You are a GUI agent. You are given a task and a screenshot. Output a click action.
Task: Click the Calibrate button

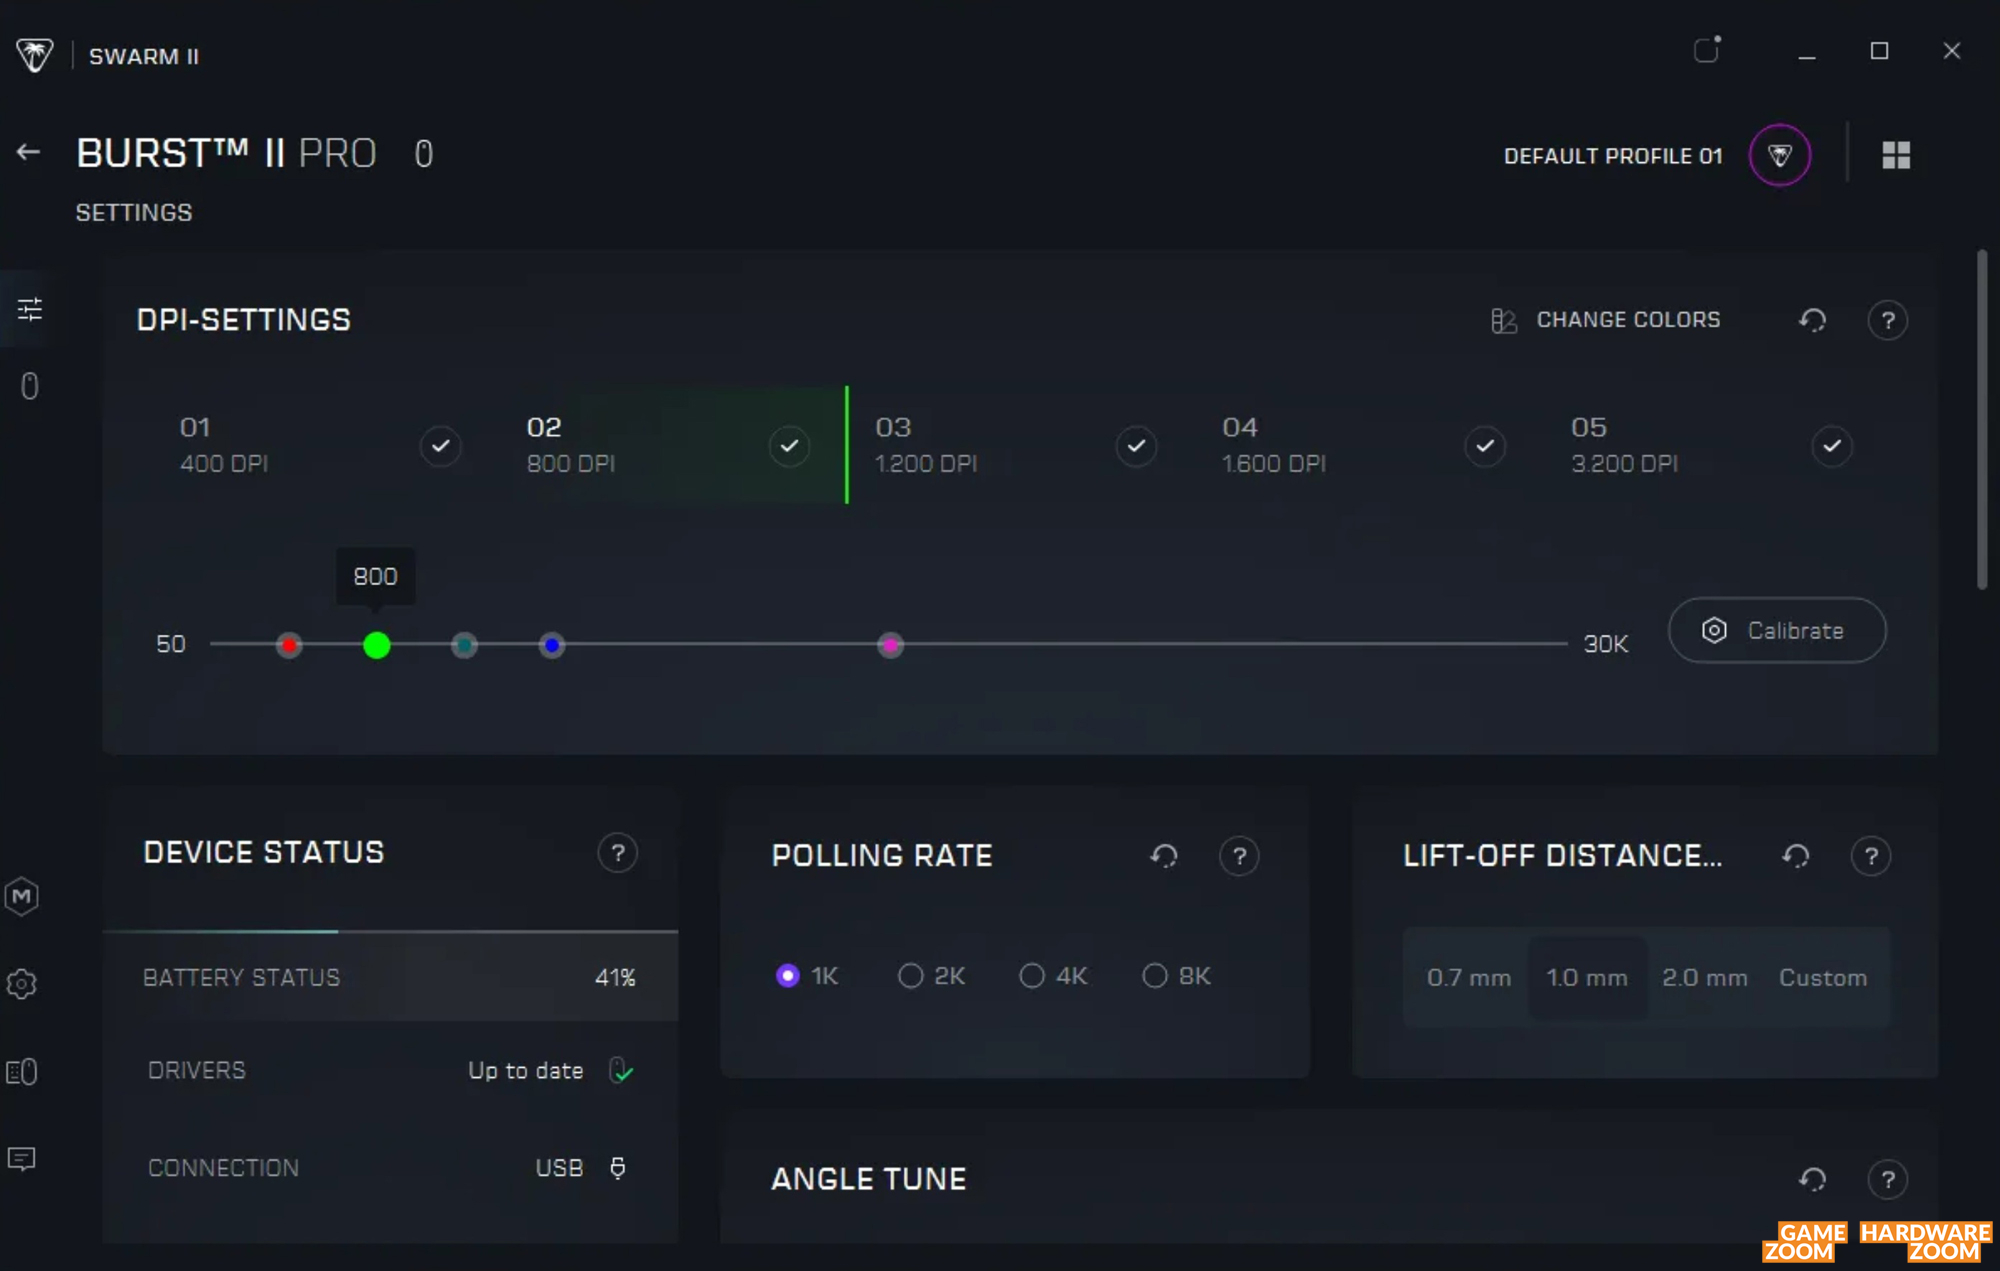click(x=1777, y=630)
